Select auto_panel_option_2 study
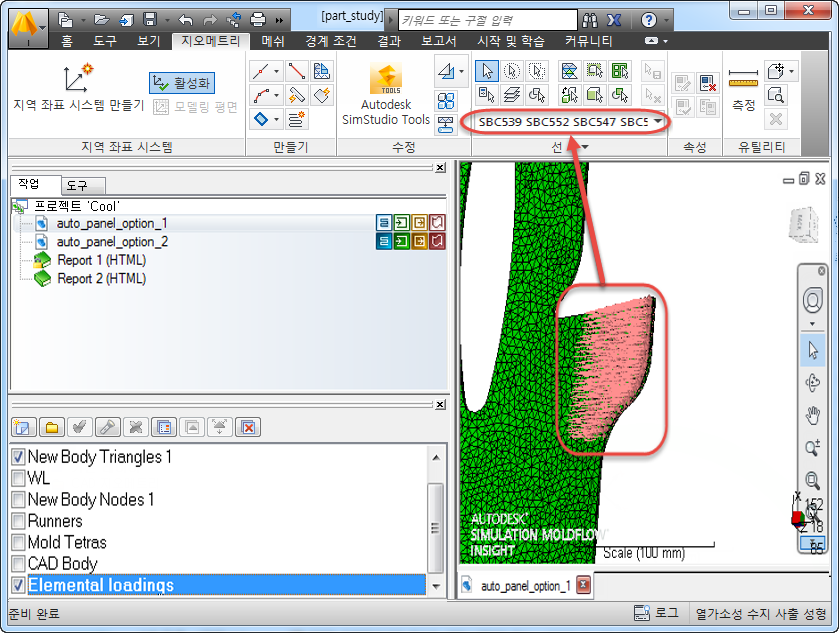This screenshot has width=839, height=633. point(112,242)
